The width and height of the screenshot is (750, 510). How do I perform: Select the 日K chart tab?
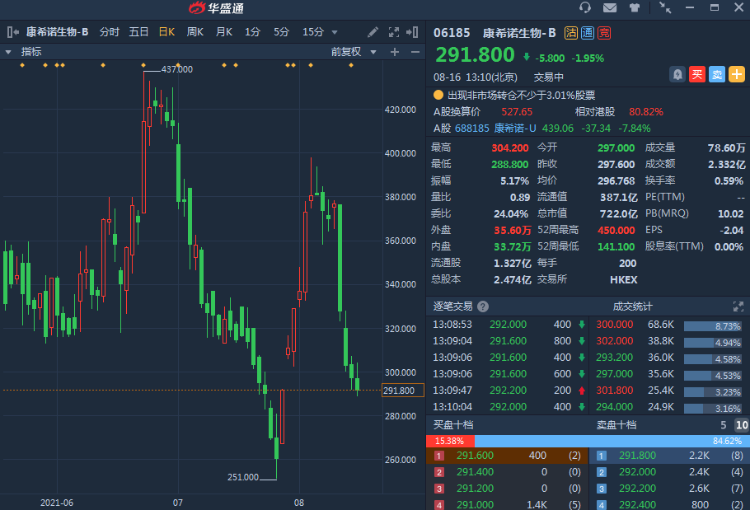[167, 32]
